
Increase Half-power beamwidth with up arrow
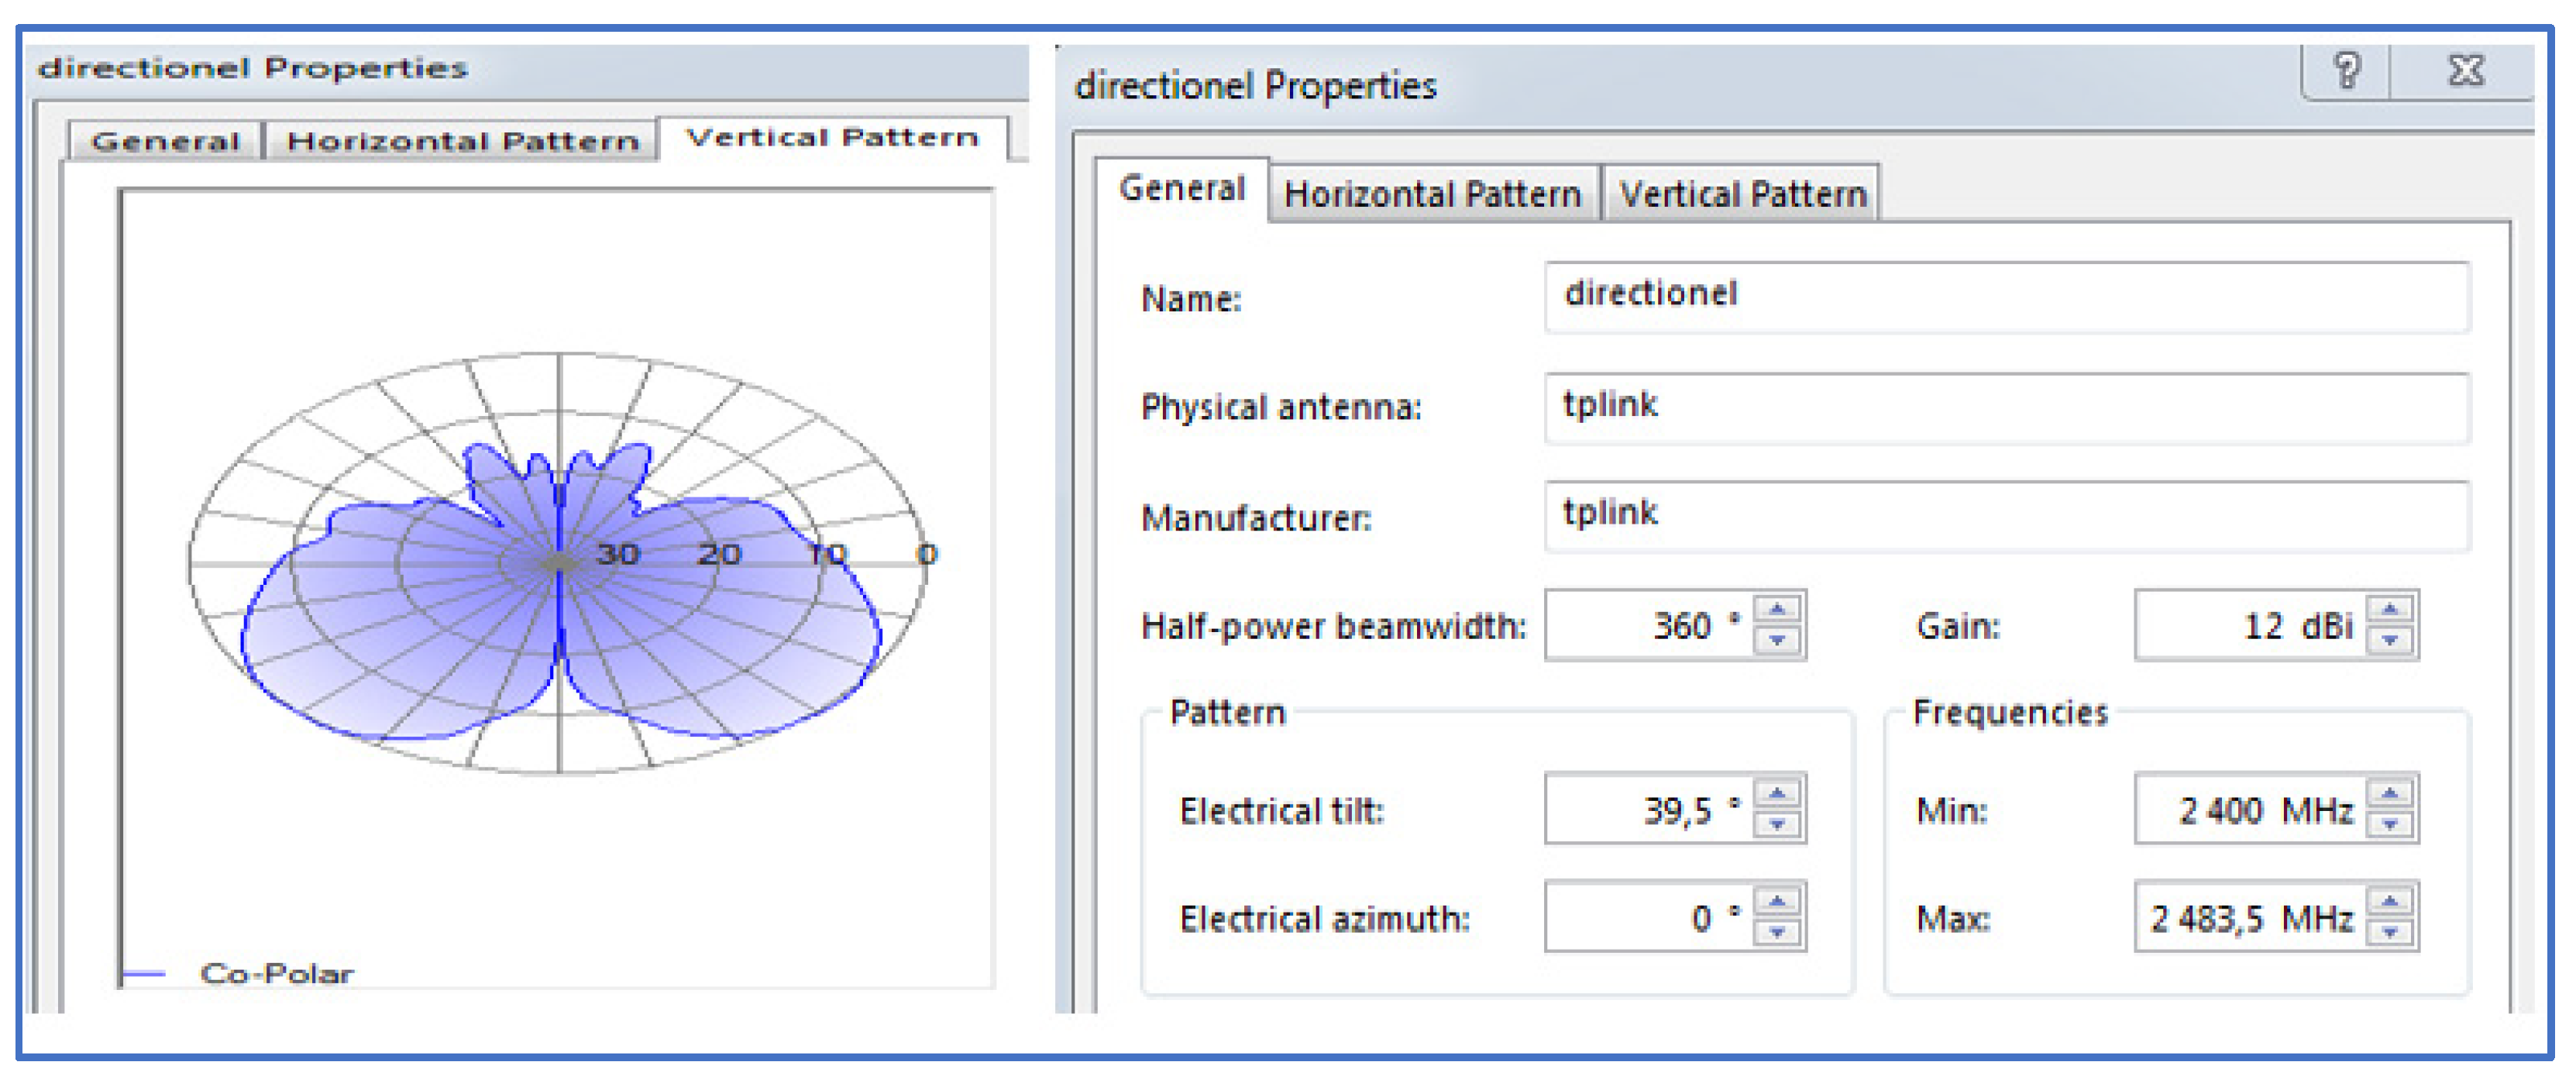click(1777, 609)
